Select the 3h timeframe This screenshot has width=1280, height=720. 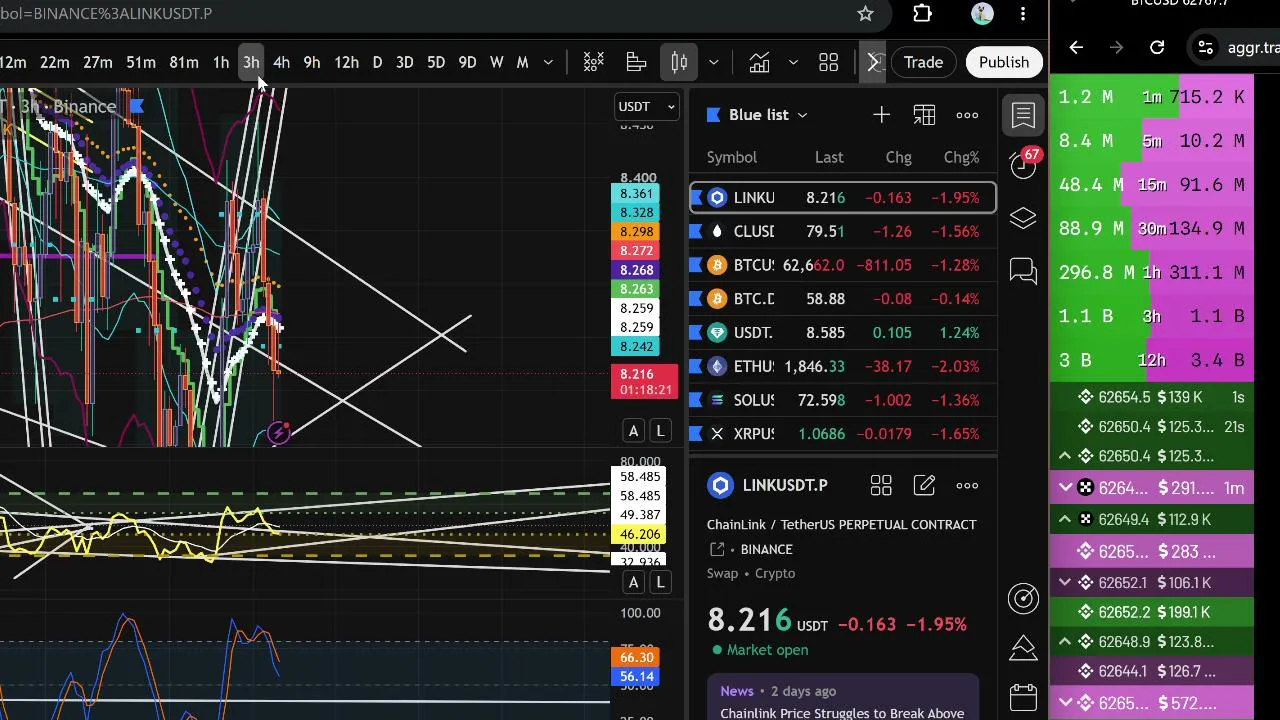[x=251, y=63]
